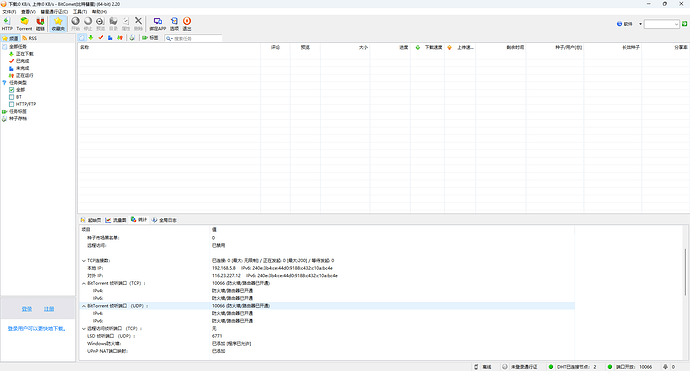Click the open directory toolbar icon
The image size is (690, 371).
[x=113, y=23]
